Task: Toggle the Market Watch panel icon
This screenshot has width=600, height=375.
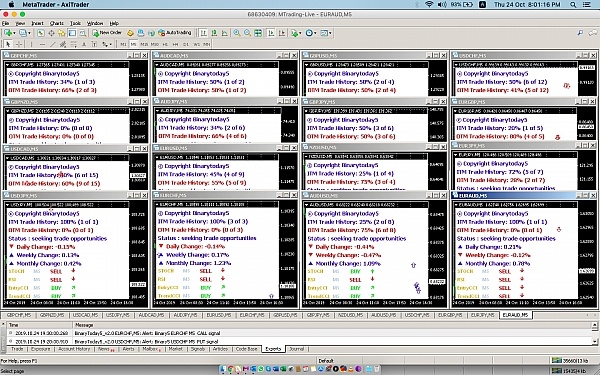Action: [41, 33]
